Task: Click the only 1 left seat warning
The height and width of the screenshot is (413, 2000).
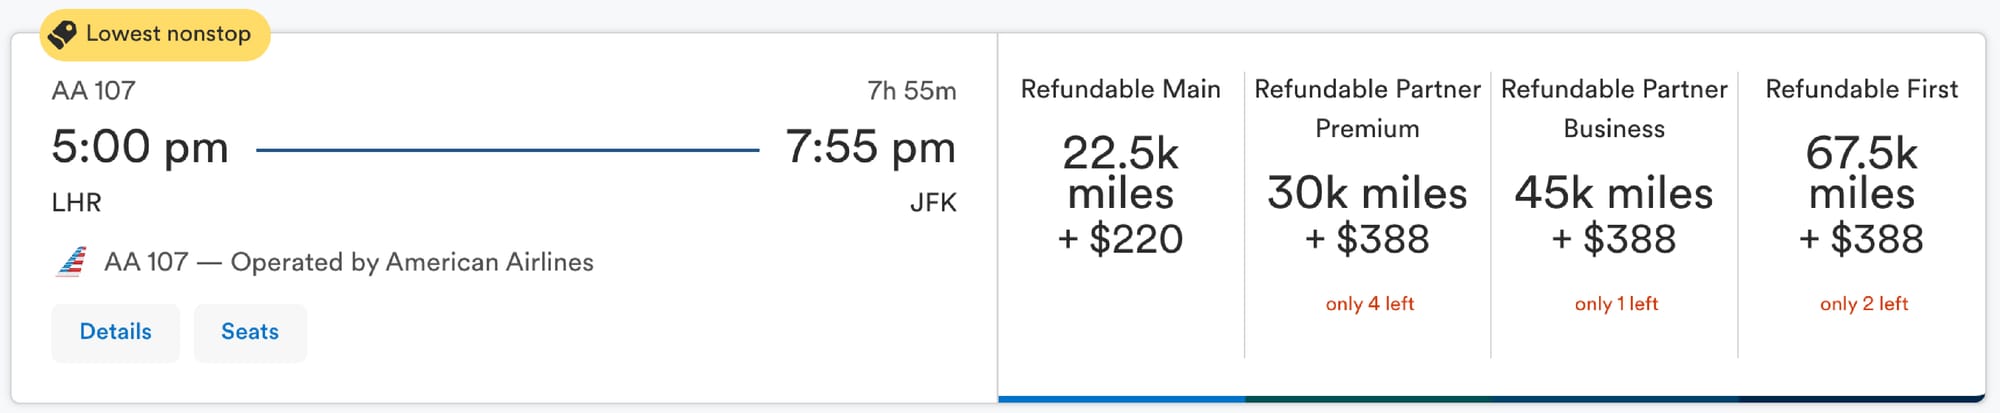Action: coord(1616,304)
